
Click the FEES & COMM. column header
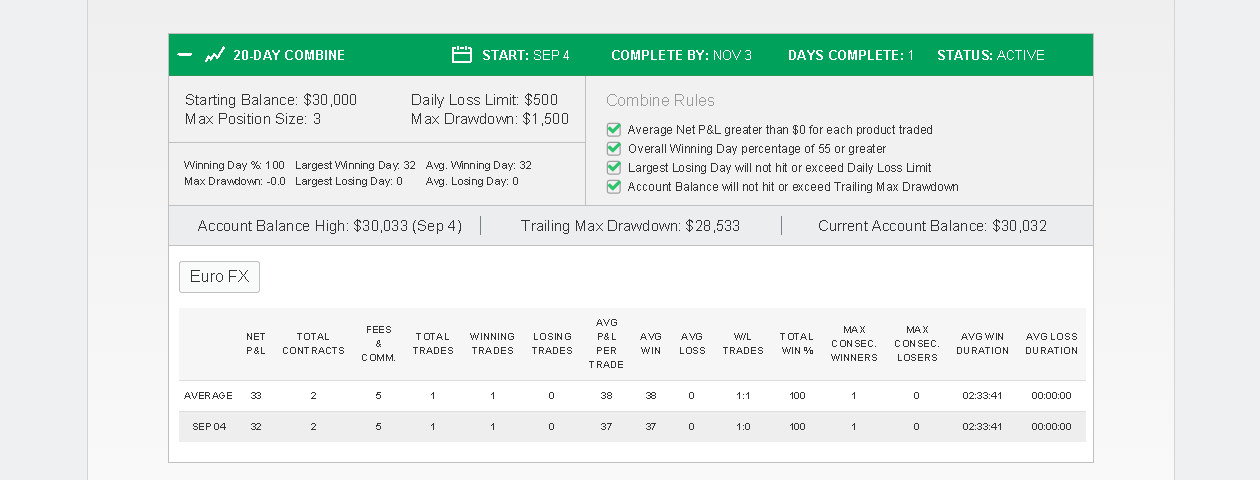(379, 344)
